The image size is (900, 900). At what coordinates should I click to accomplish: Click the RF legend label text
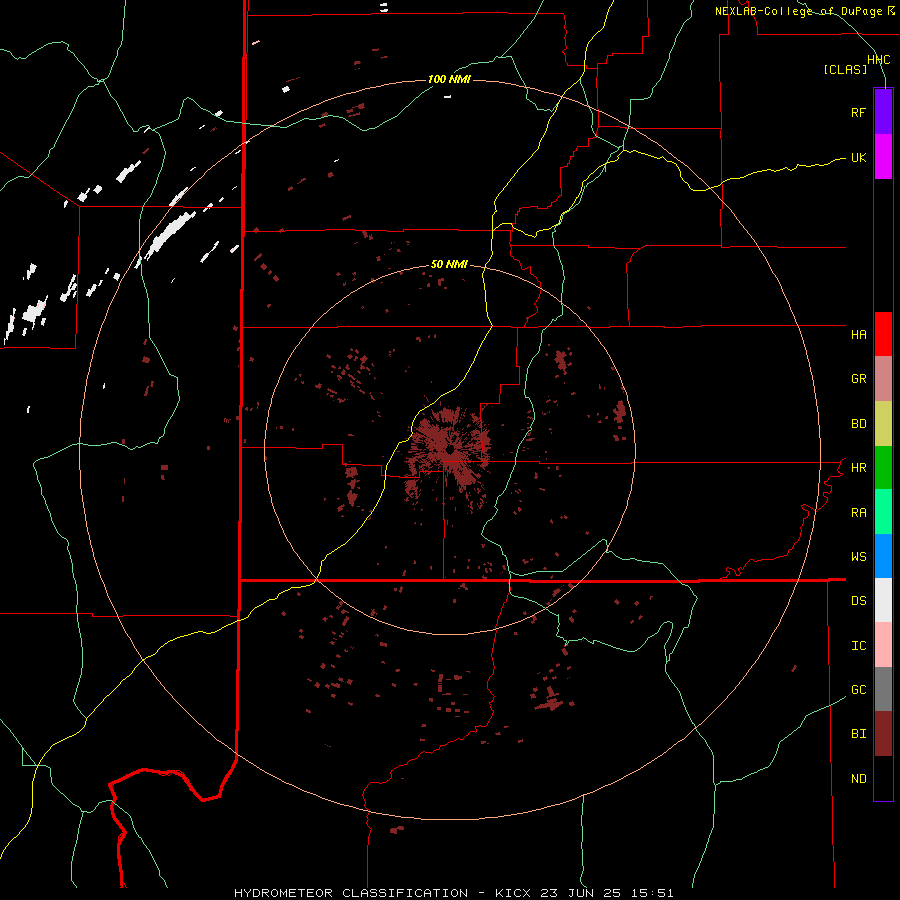(858, 112)
